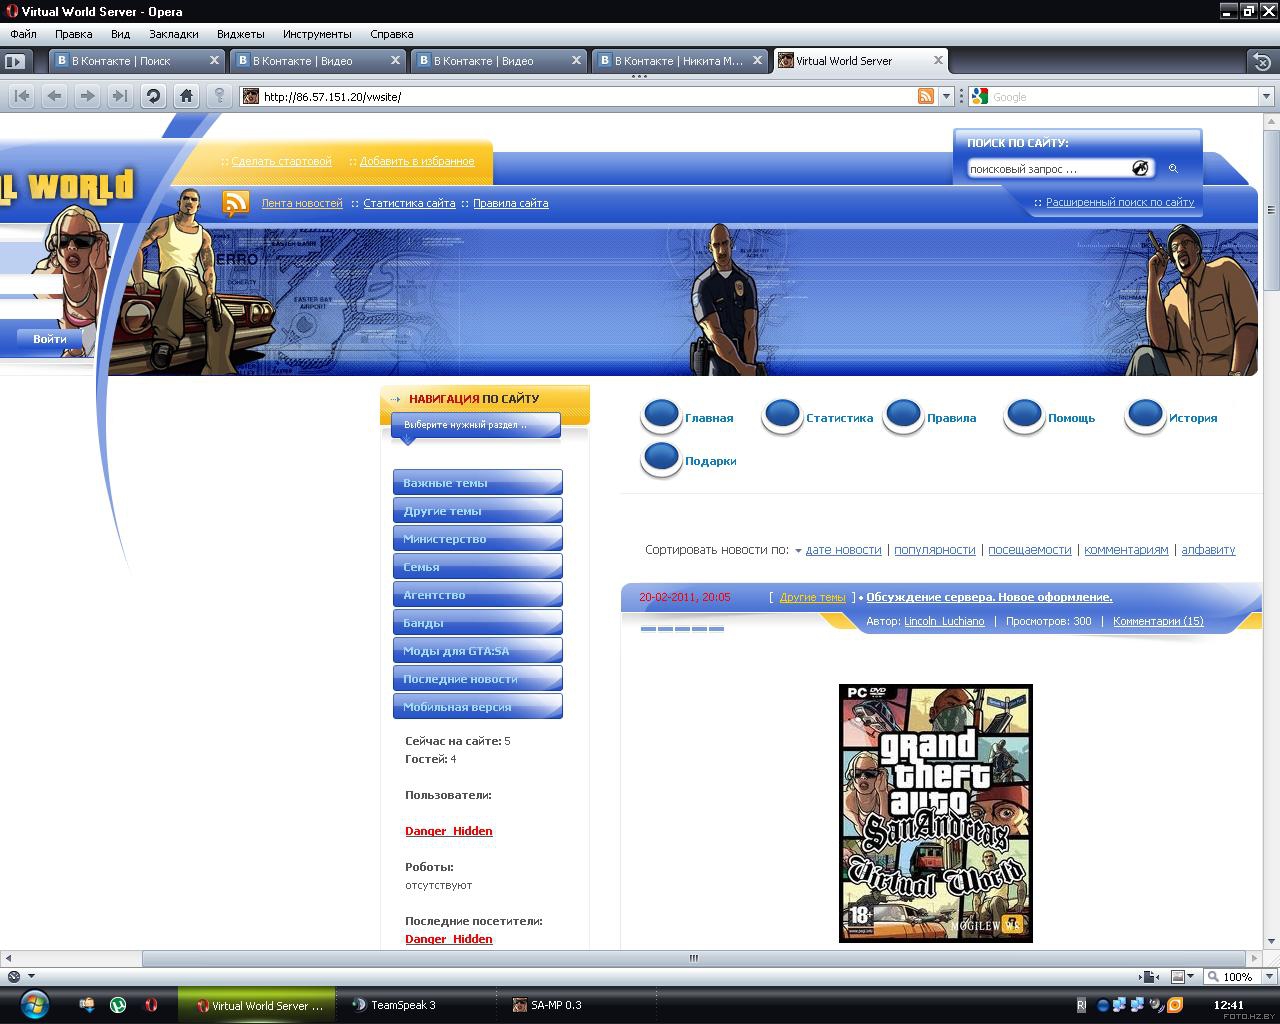This screenshot has height=1024, width=1280.
Task: Click the language indicator in system tray
Action: click(x=1081, y=1005)
